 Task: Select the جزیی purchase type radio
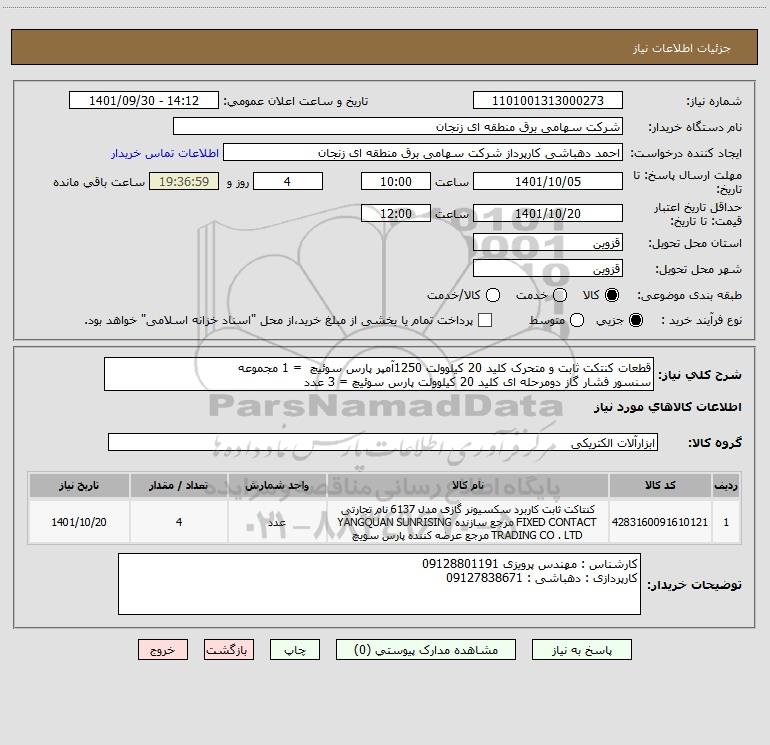tap(635, 320)
